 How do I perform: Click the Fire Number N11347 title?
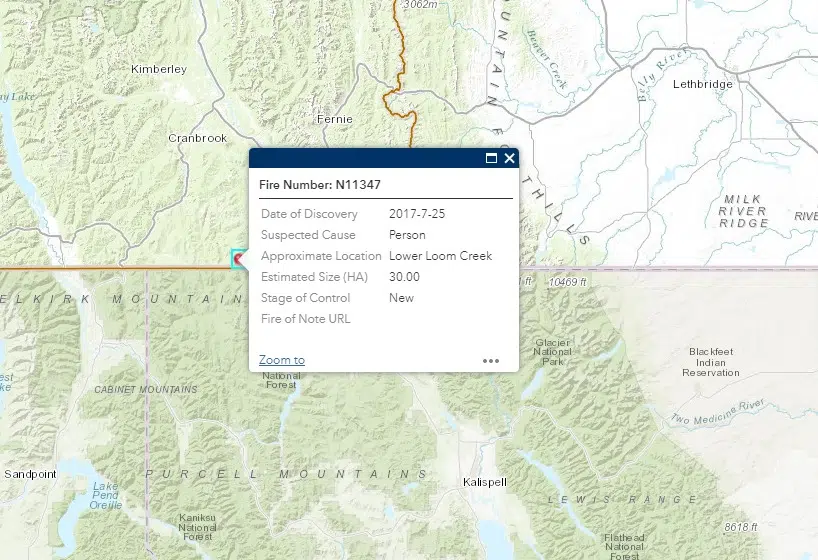coord(319,185)
